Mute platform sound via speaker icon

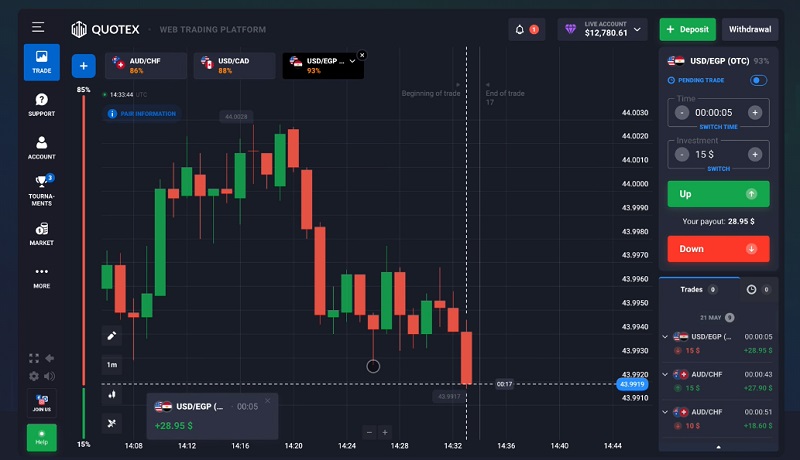pyautogui.click(x=49, y=376)
